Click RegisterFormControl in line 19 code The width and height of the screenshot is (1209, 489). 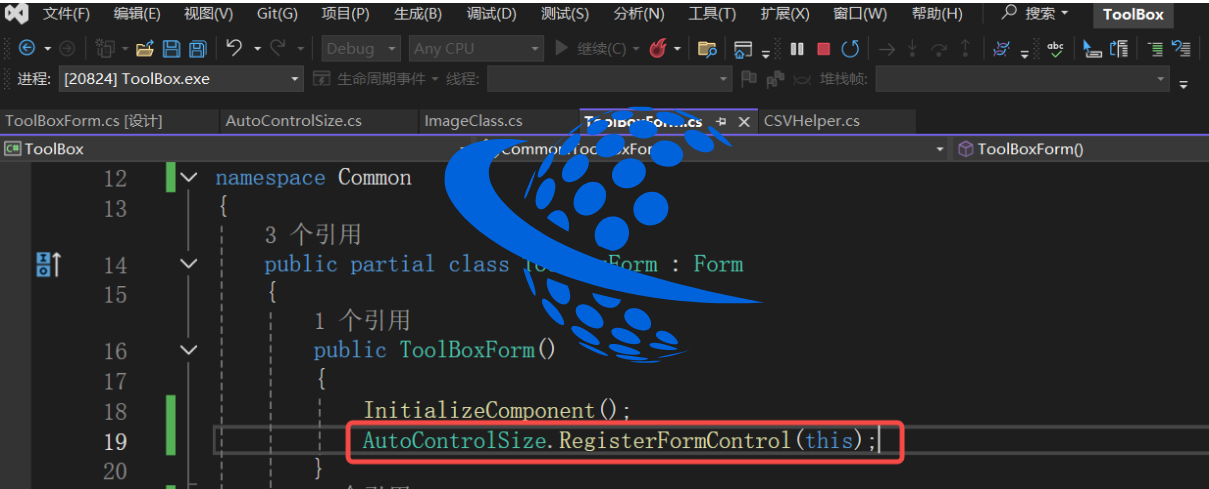coord(676,441)
